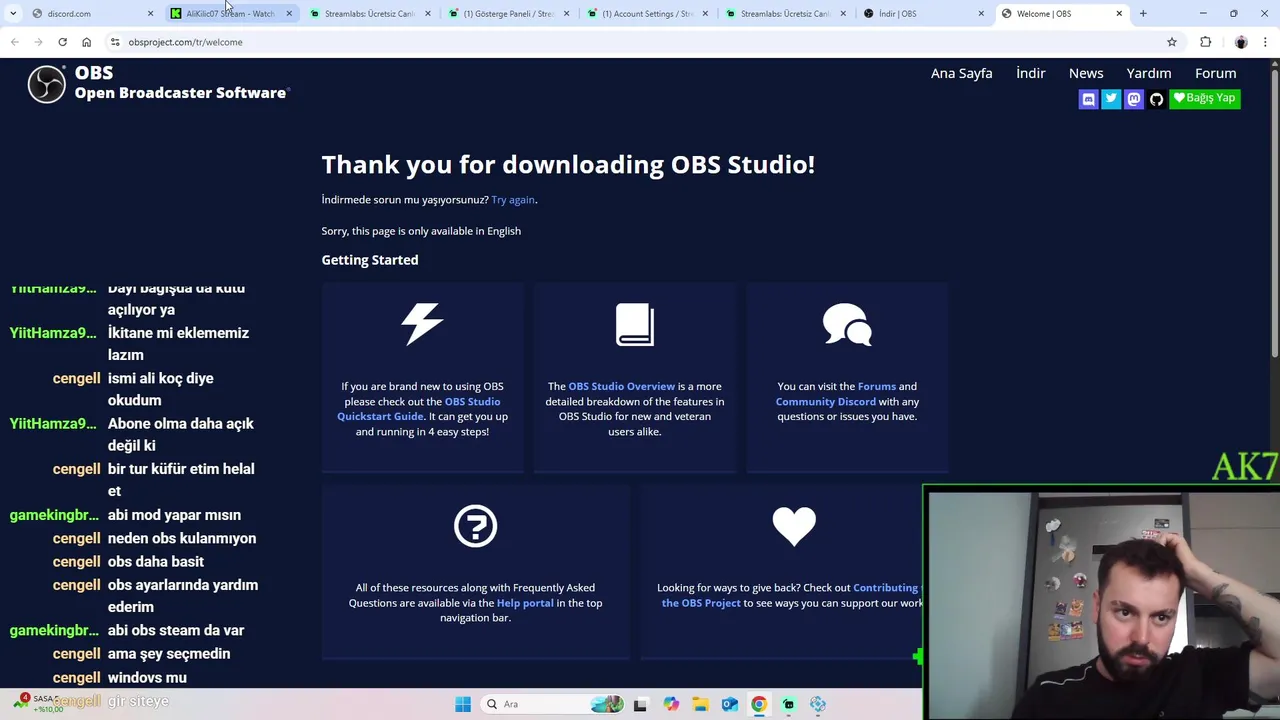Open İndir menu item
This screenshot has width=1280, height=720.
click(1030, 73)
